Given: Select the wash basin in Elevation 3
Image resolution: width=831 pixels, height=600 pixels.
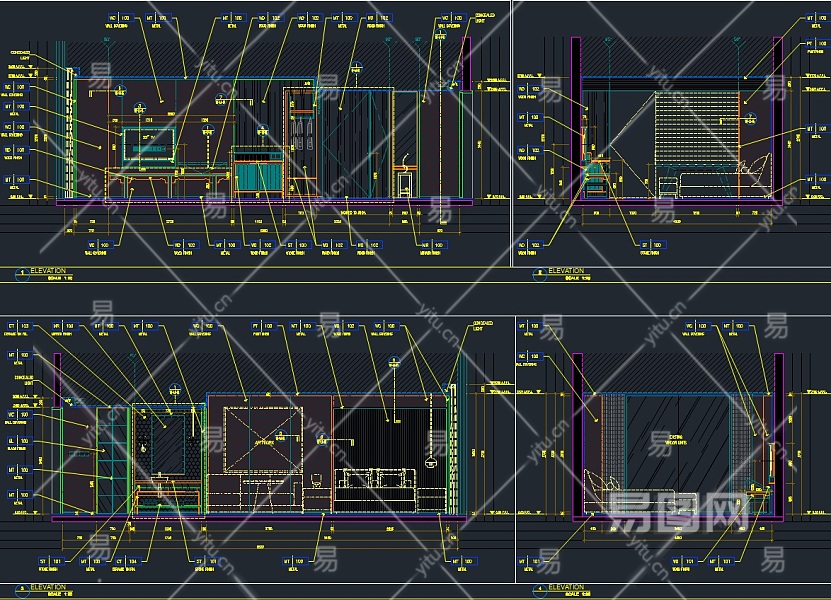Looking at the screenshot, I should click(x=162, y=480).
